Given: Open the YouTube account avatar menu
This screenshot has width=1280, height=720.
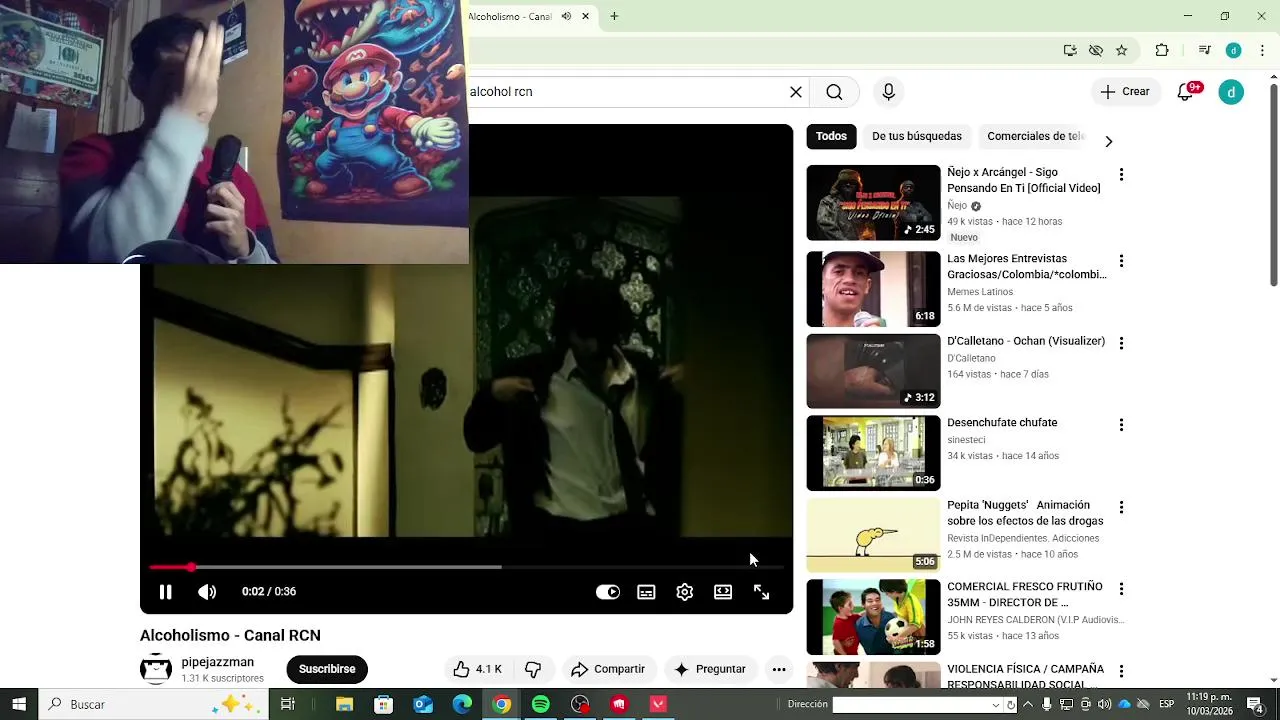Looking at the screenshot, I should [1231, 92].
